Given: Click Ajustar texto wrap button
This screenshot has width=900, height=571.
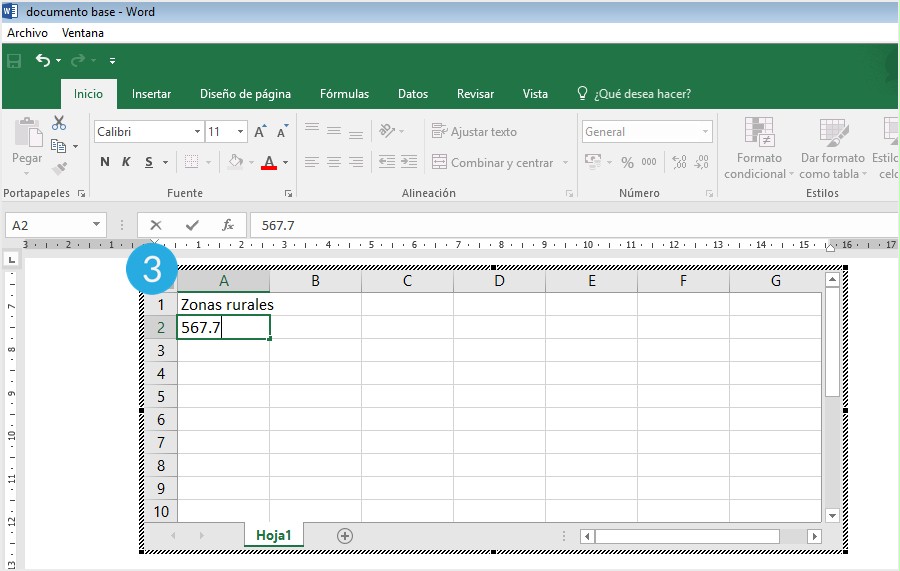Looking at the screenshot, I should (x=474, y=131).
